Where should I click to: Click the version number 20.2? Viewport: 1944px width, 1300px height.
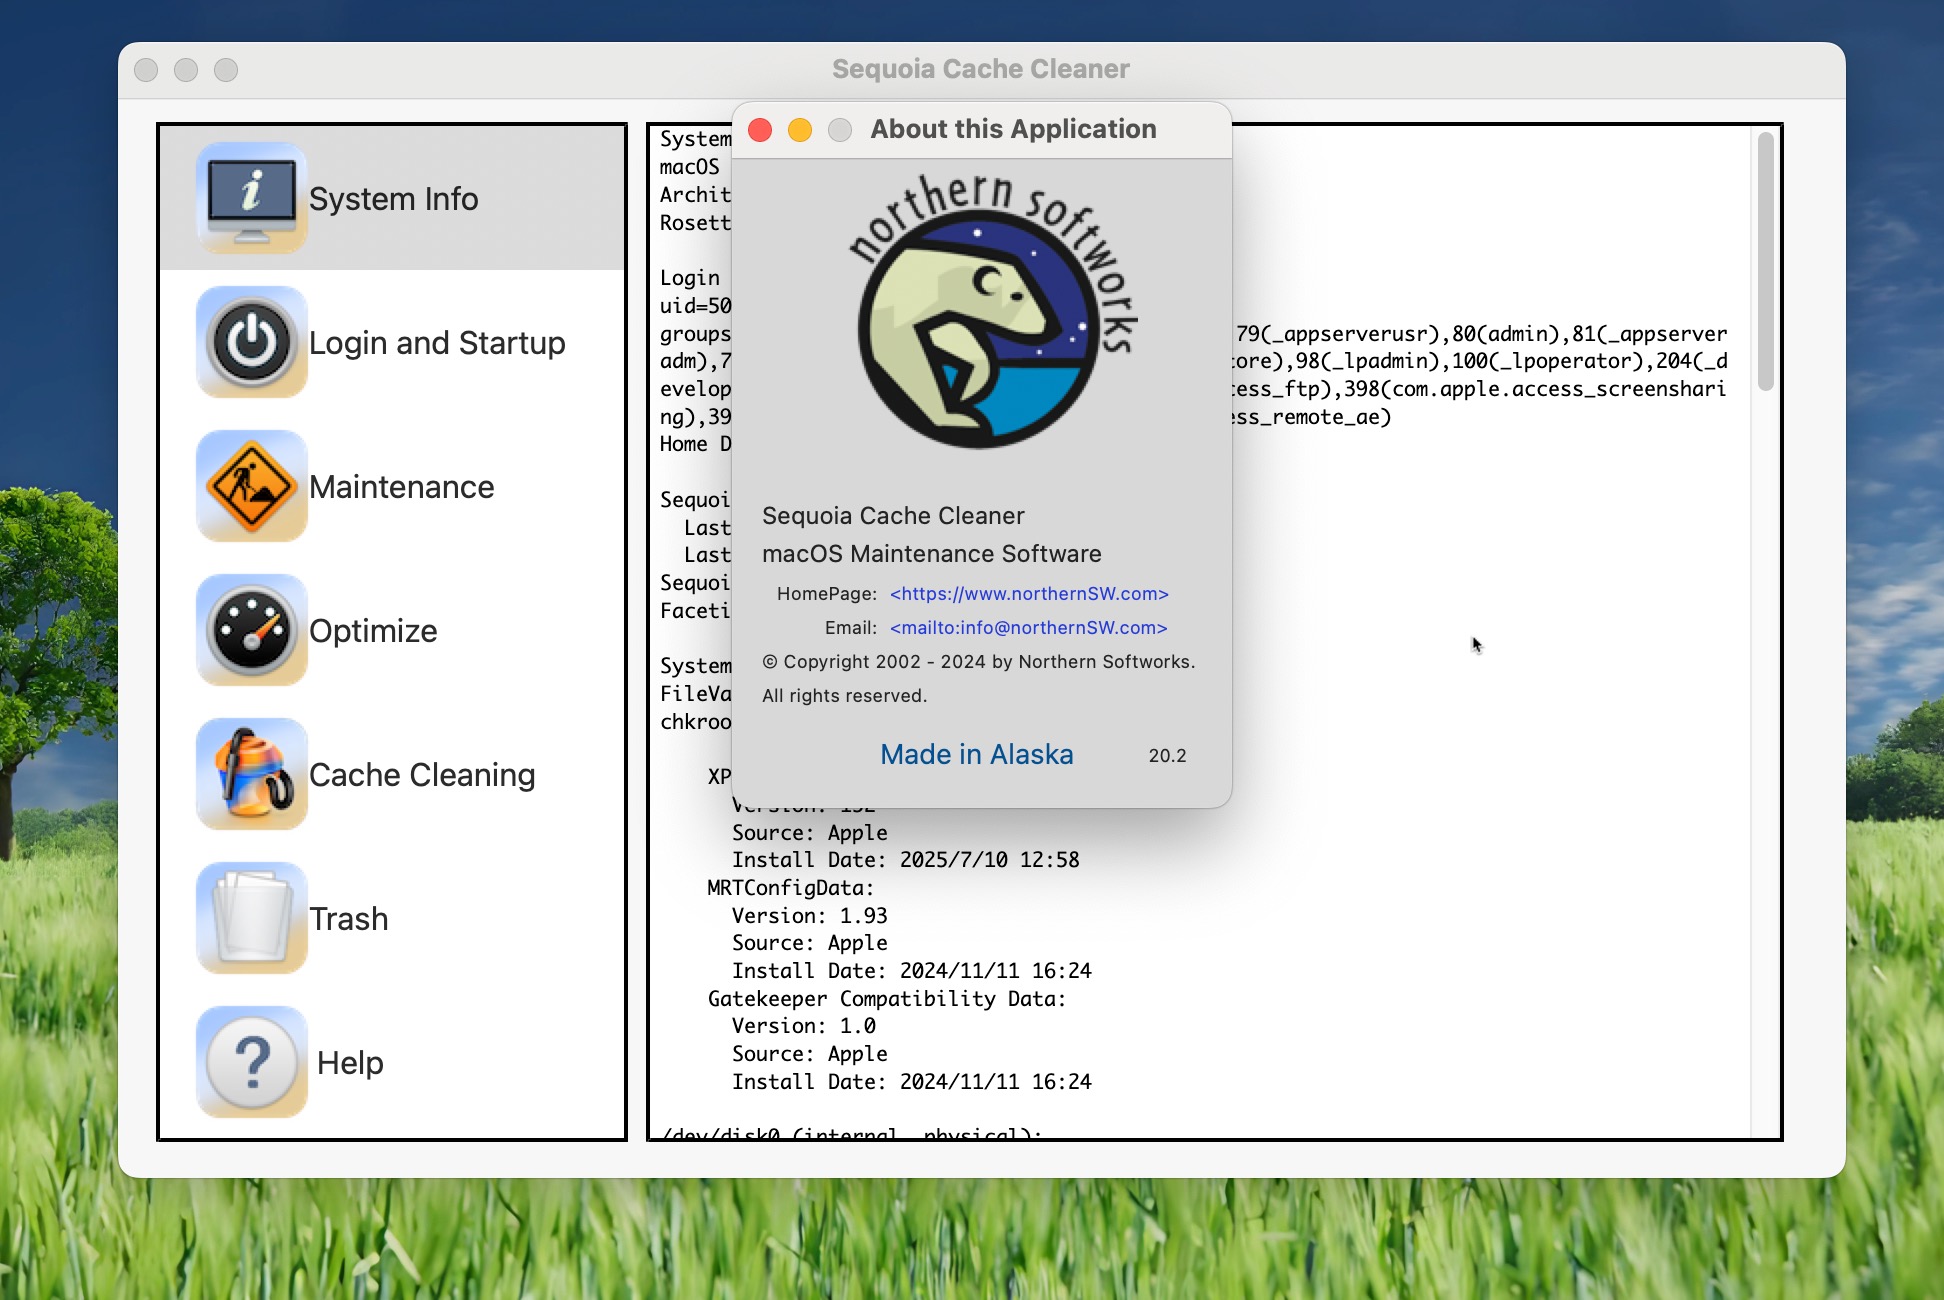pyautogui.click(x=1167, y=756)
